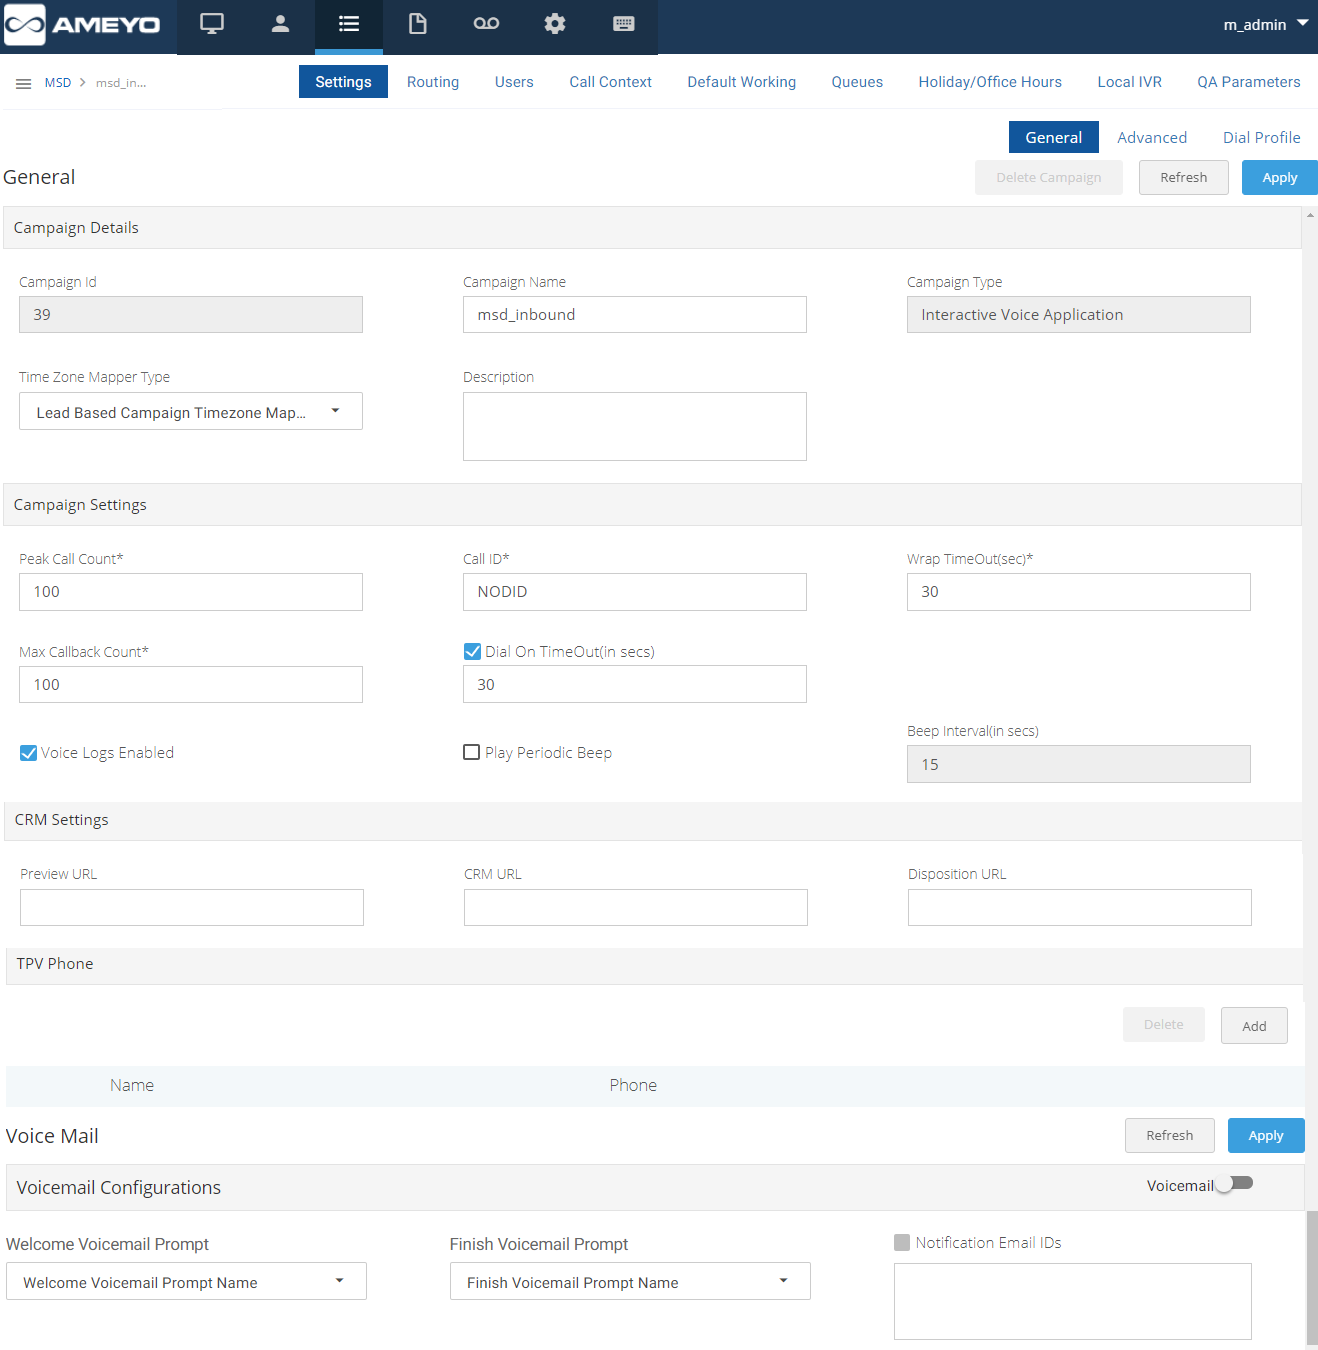Uncheck Dial On TimeOut checkbox
This screenshot has height=1350, width=1318.
(x=473, y=652)
